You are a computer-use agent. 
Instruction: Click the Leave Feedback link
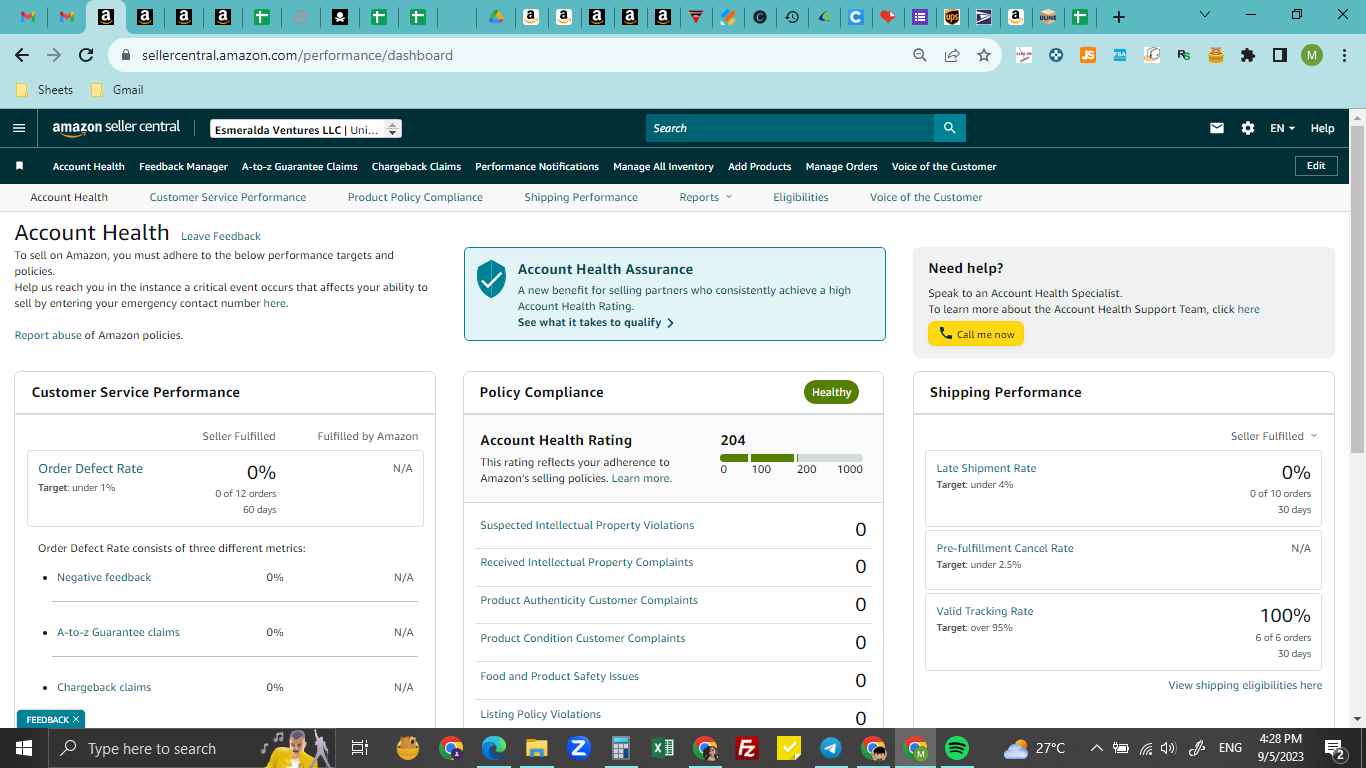point(221,236)
